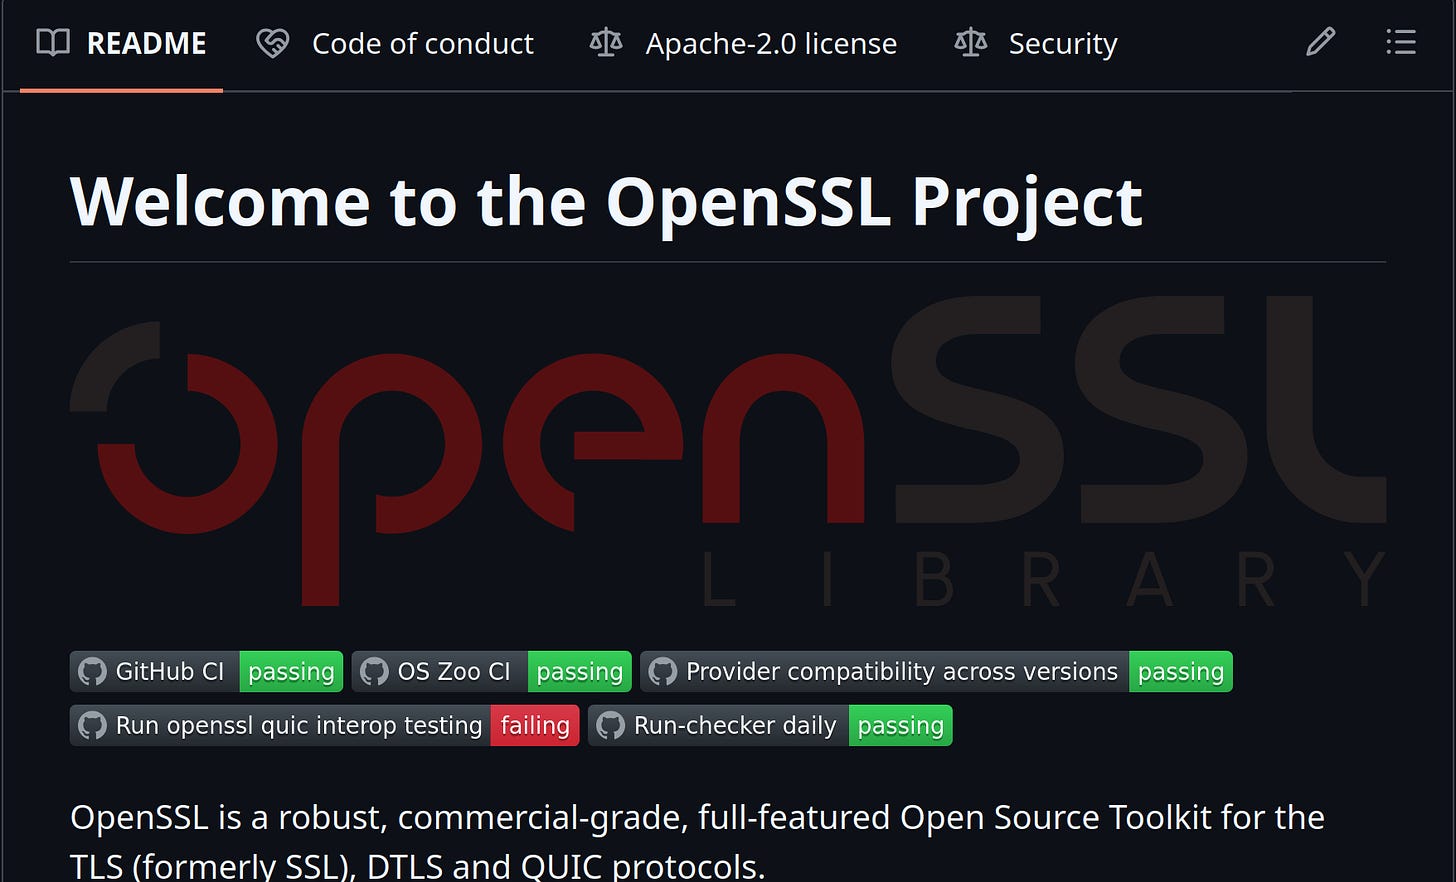Open the Run-checker daily passing badge
Screen dimensions: 1456x882
coord(770,725)
